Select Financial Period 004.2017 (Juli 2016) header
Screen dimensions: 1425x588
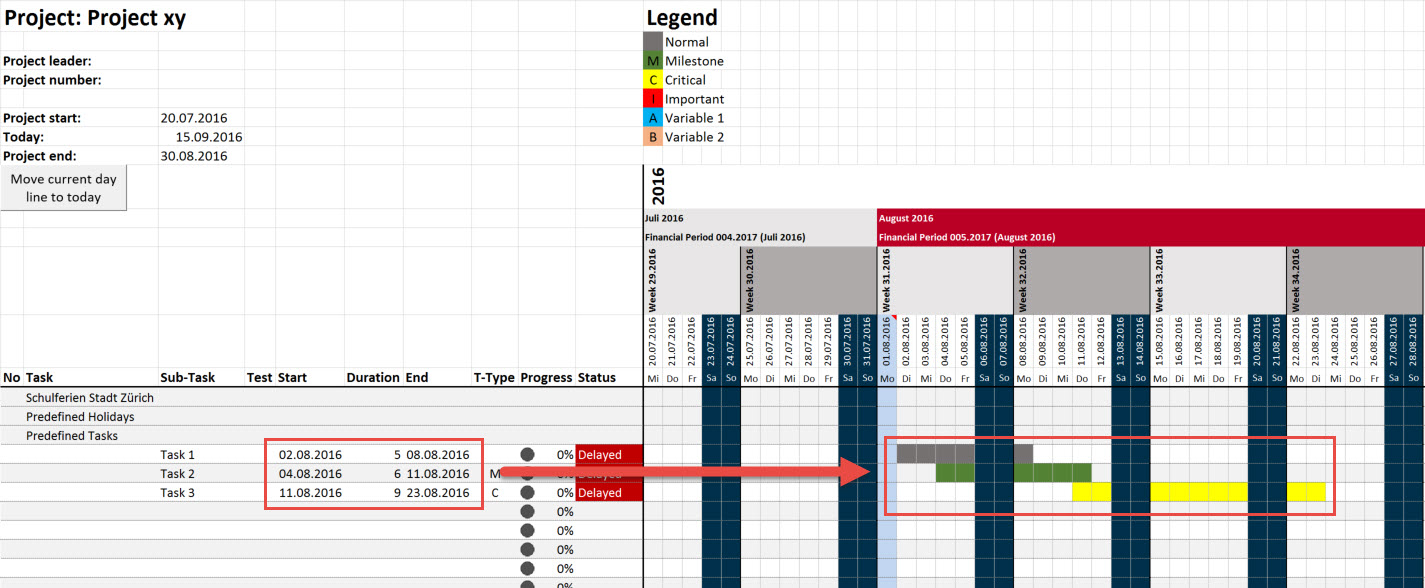(760, 237)
